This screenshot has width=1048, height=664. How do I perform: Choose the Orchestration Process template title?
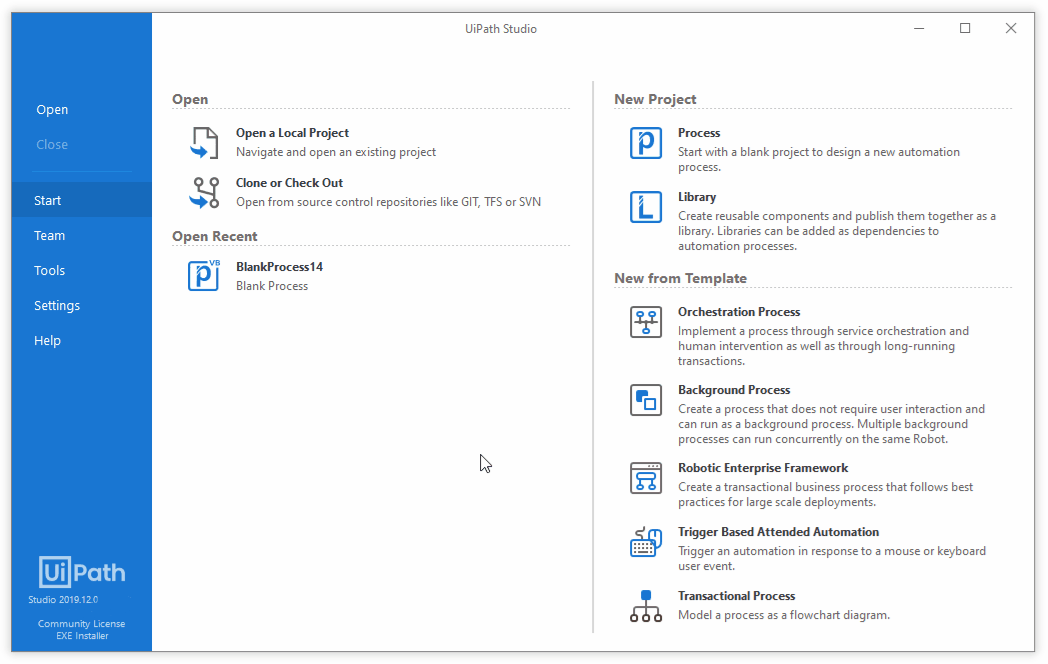tap(739, 312)
